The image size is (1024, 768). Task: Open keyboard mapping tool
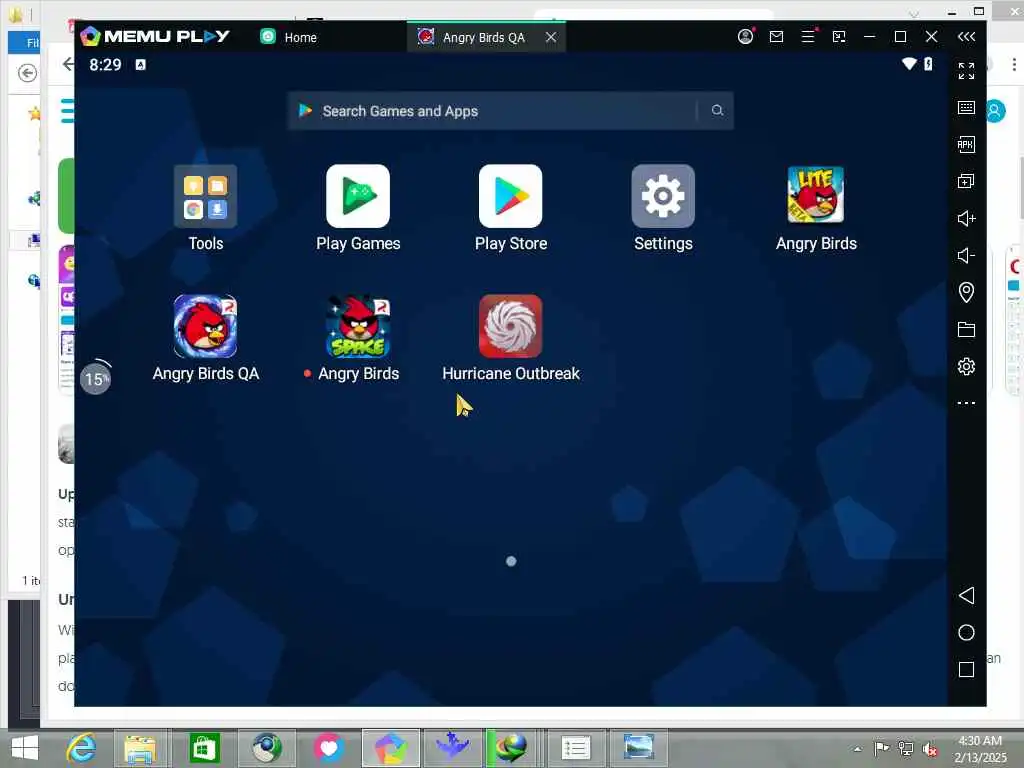967,108
